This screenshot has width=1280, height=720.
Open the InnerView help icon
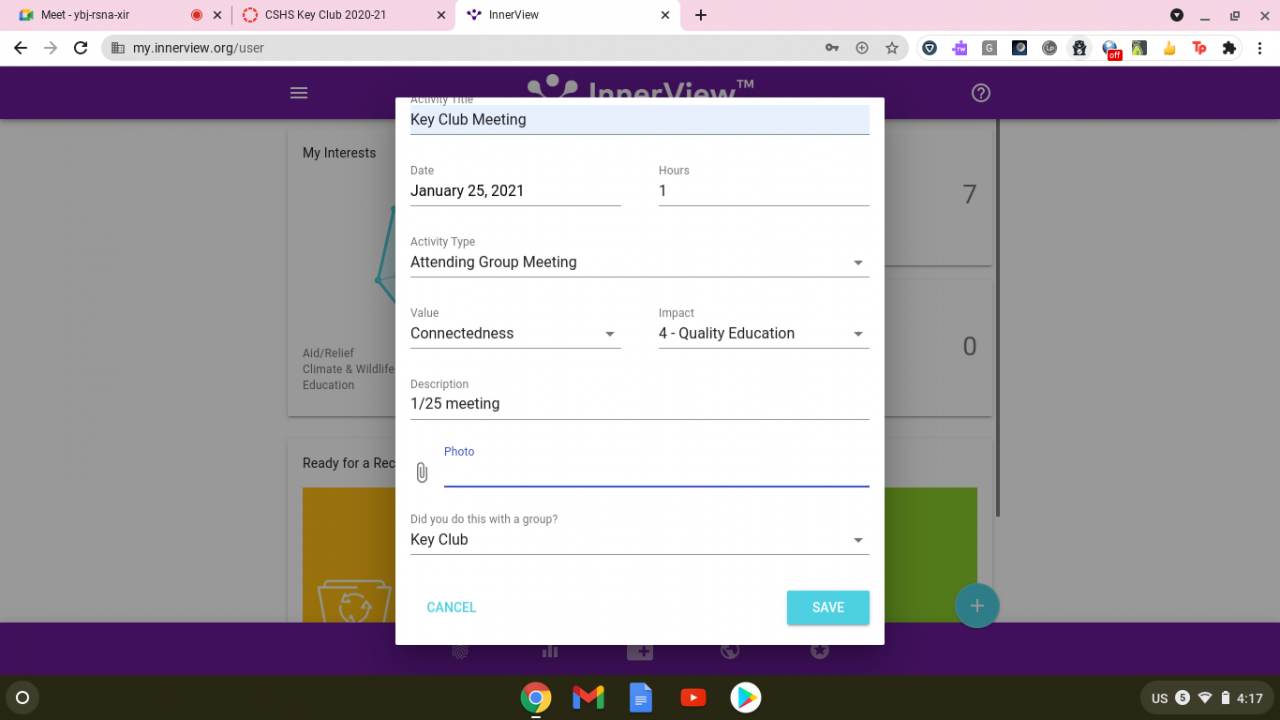coord(981,93)
